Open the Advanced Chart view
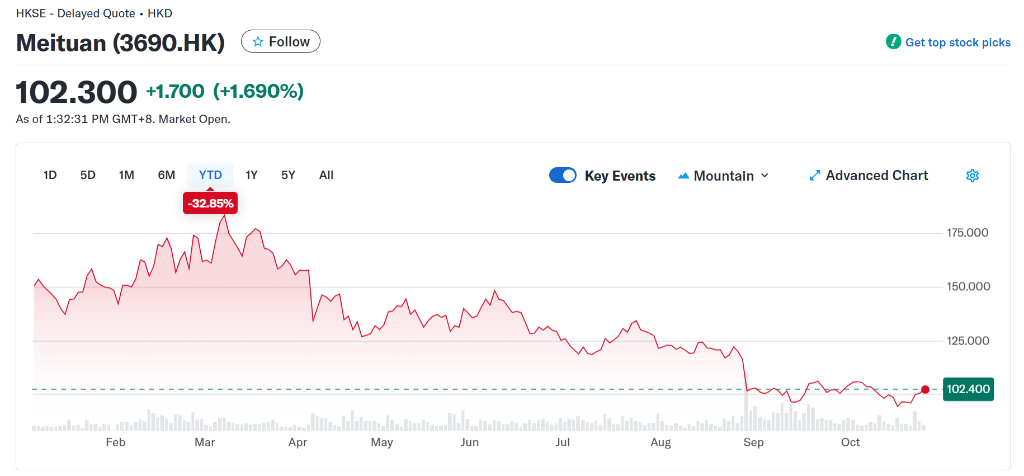 [x=876, y=176]
